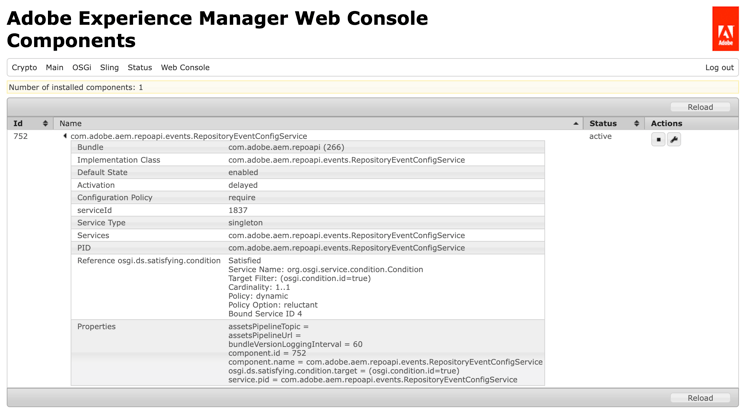Screen dimensions: 750x416
Task: Click the 'osgi.ds.satisfying.condition.target' property line
Action: [343, 371]
